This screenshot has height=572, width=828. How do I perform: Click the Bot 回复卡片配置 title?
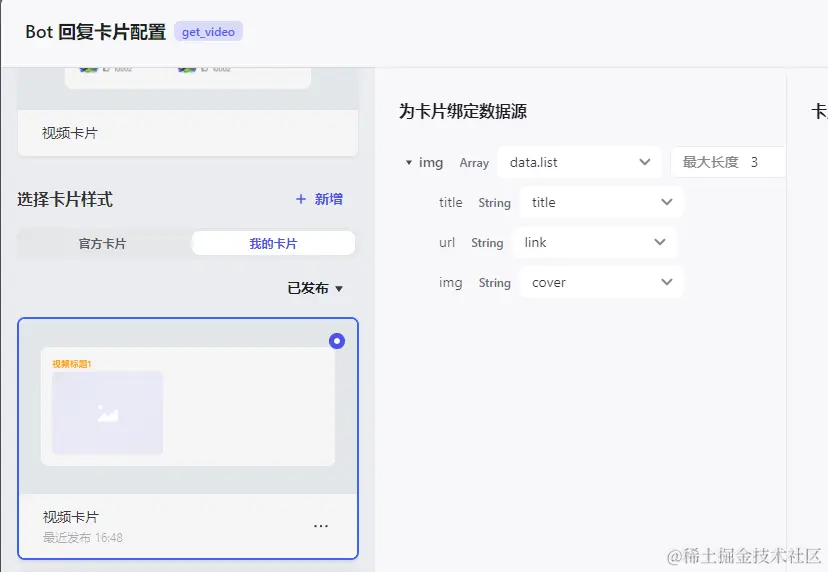point(96,32)
